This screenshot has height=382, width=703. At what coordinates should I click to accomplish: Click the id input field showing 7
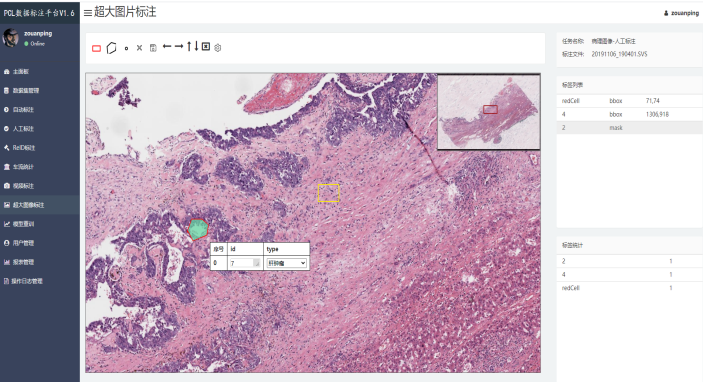245,263
